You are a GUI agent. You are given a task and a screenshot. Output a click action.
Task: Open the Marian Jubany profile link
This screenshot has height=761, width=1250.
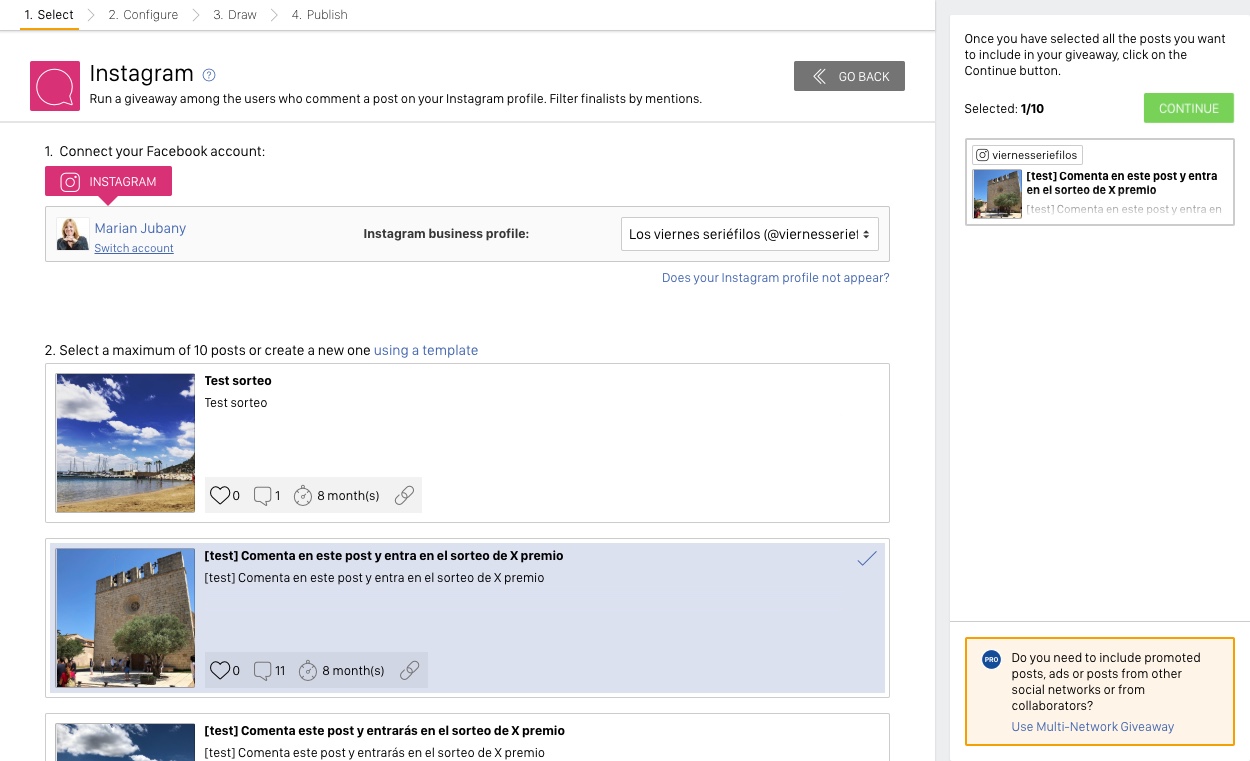[x=140, y=228]
